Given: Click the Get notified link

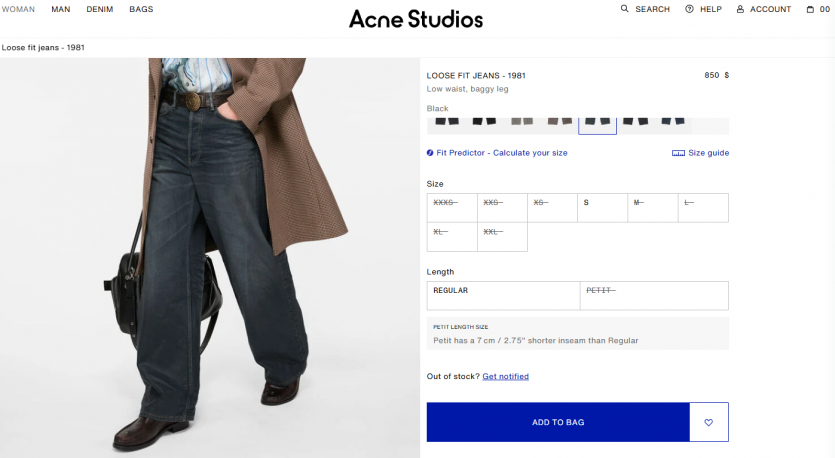Looking at the screenshot, I should (505, 376).
